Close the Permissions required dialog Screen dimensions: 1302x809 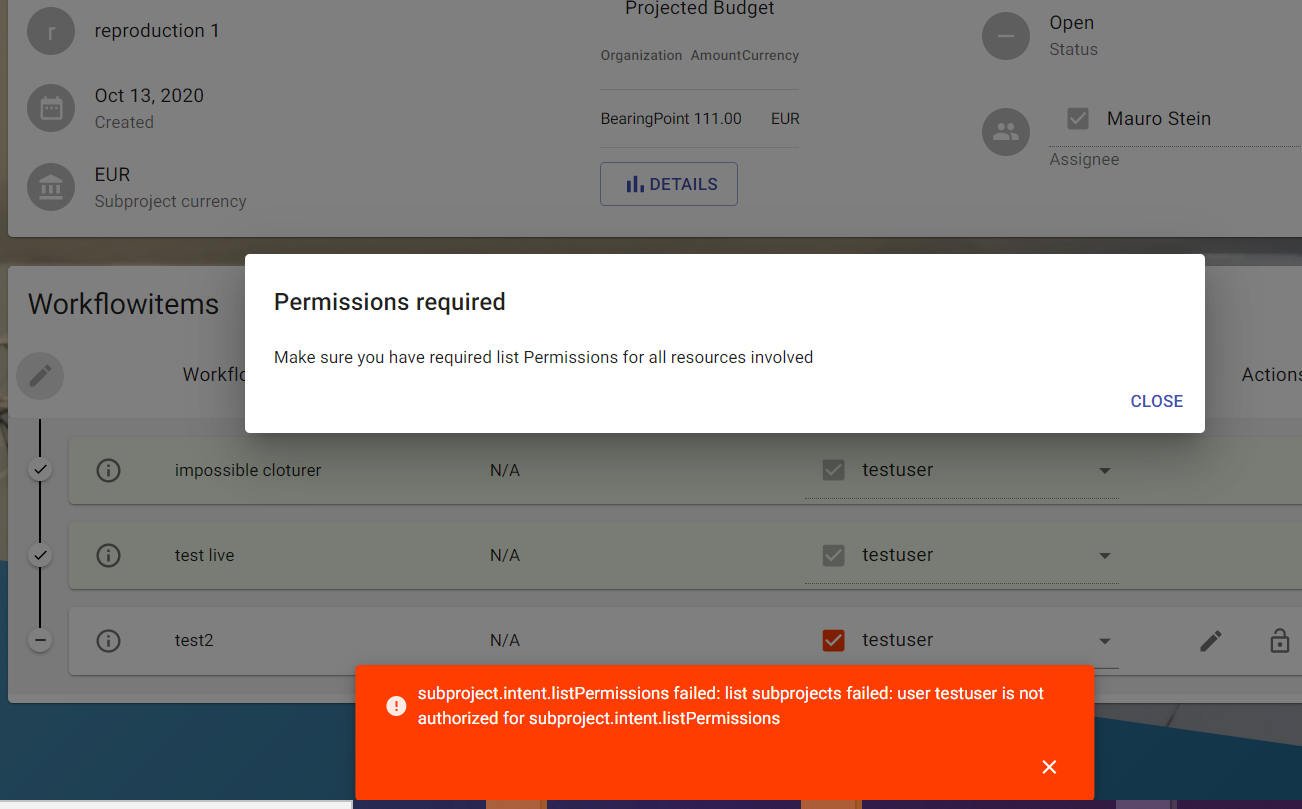[x=1156, y=401]
